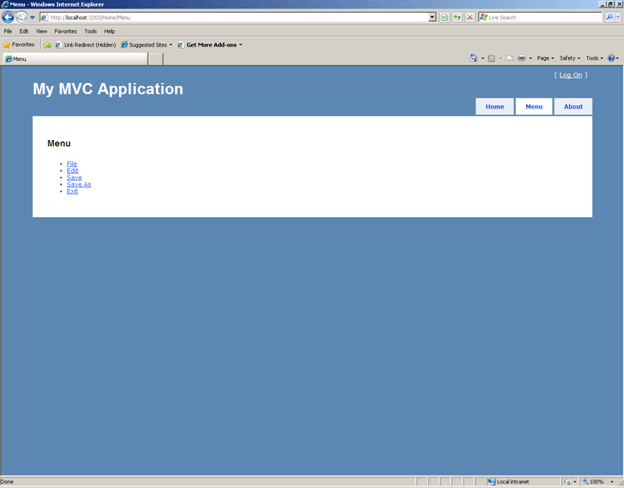The image size is (624, 488).
Task: Click the Log On link
Action: 571,75
